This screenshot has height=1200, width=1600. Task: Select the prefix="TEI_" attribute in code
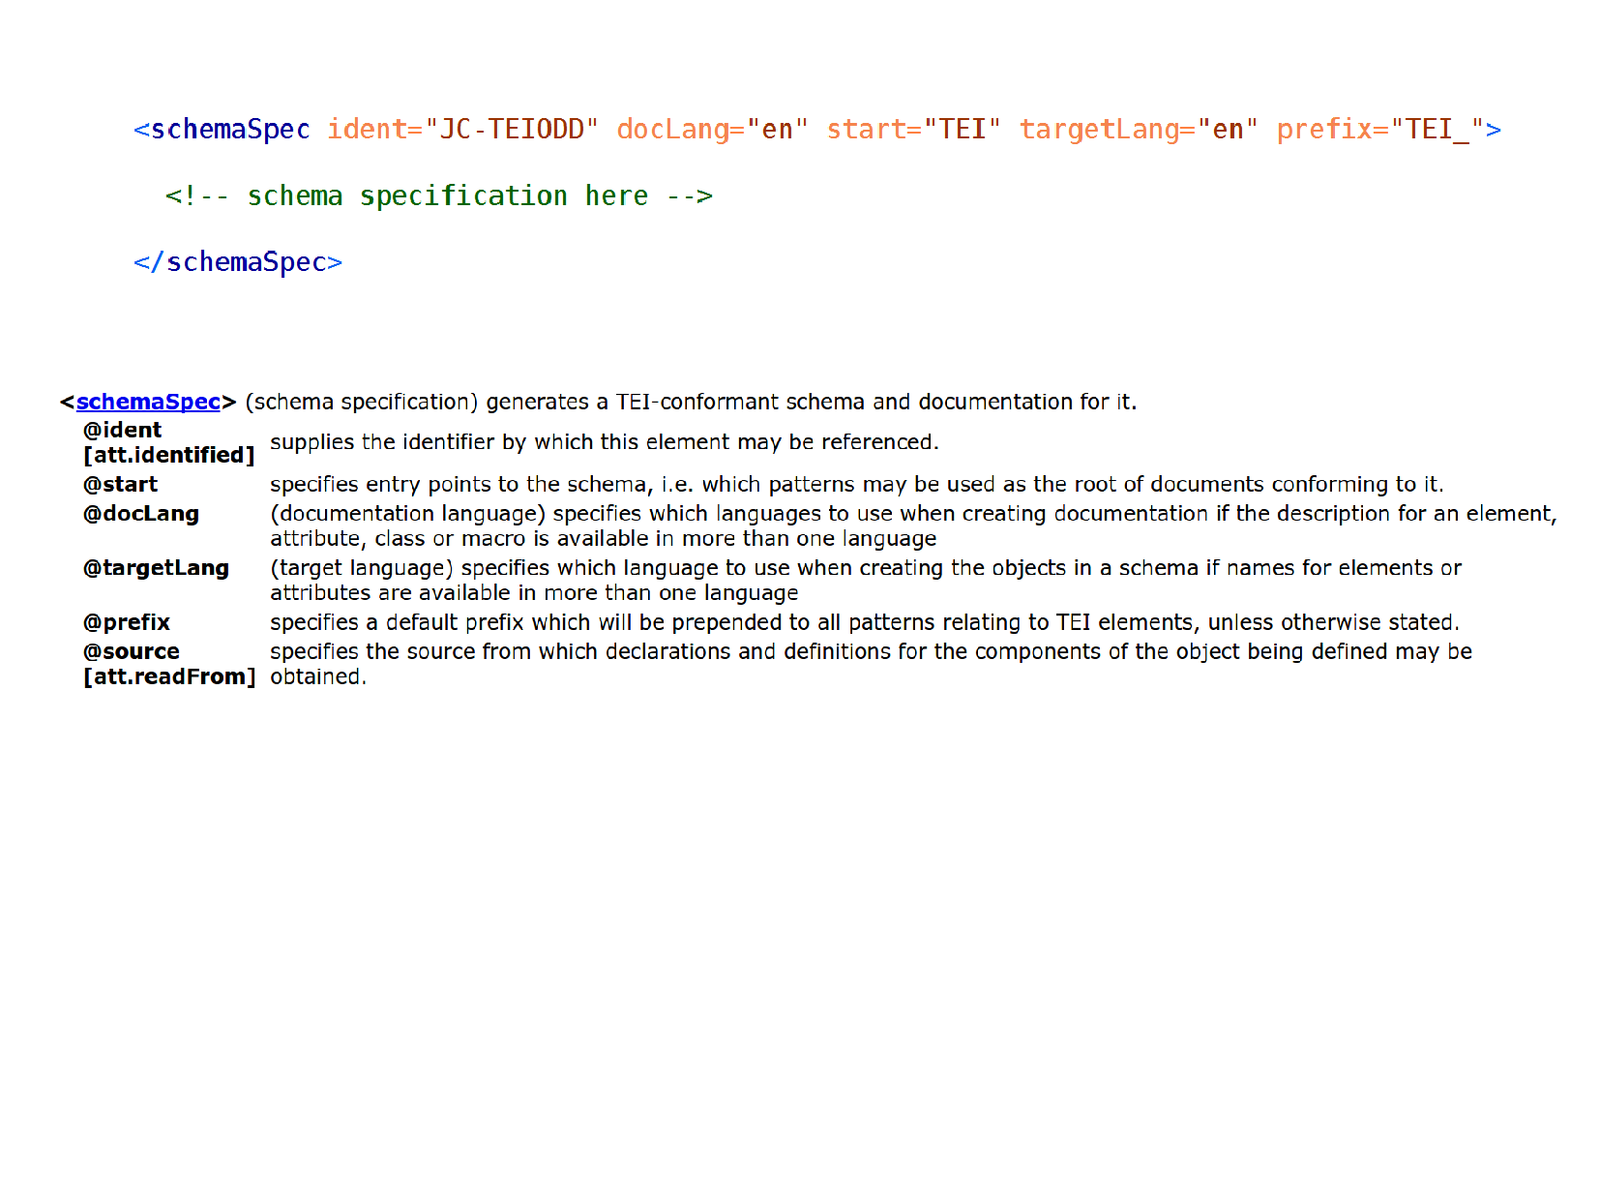tap(1380, 130)
